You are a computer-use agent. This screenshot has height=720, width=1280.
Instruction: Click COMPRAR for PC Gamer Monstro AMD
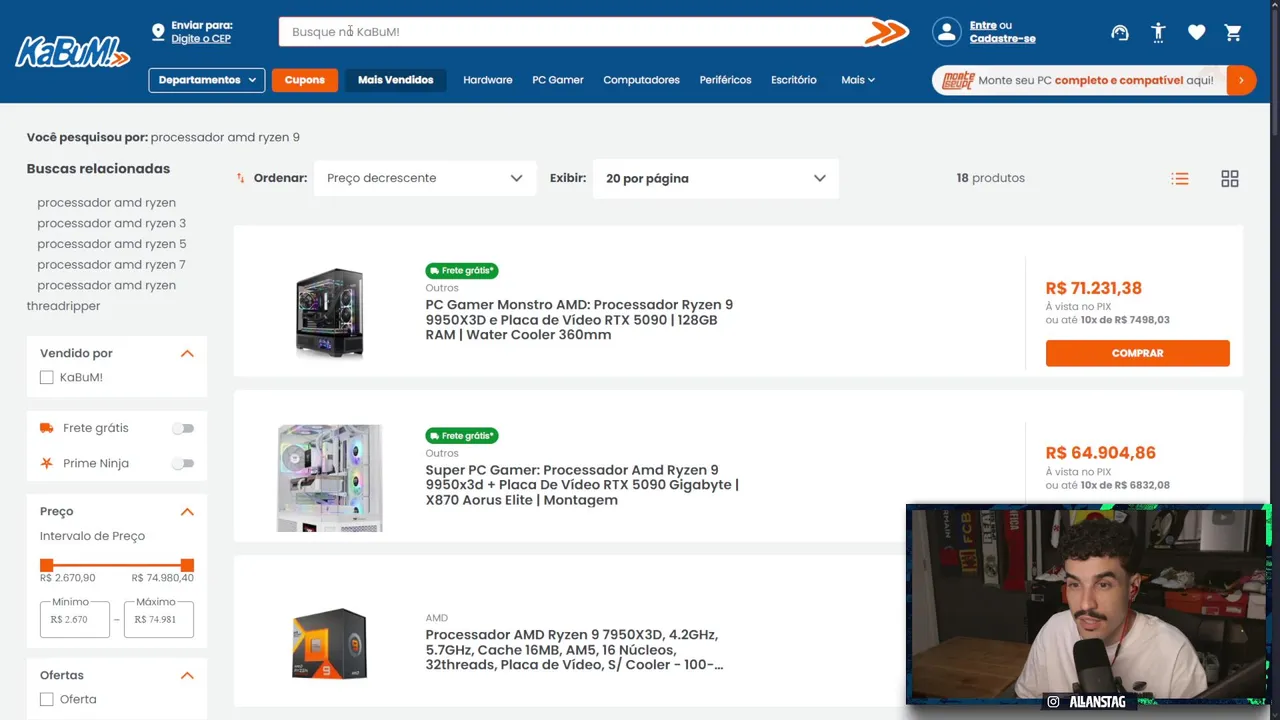(x=1138, y=353)
